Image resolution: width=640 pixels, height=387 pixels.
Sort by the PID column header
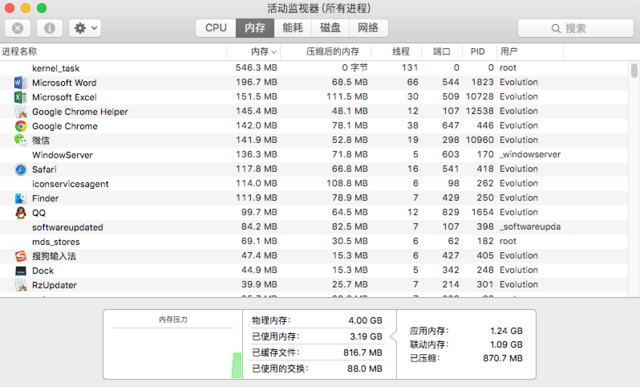pyautogui.click(x=479, y=52)
